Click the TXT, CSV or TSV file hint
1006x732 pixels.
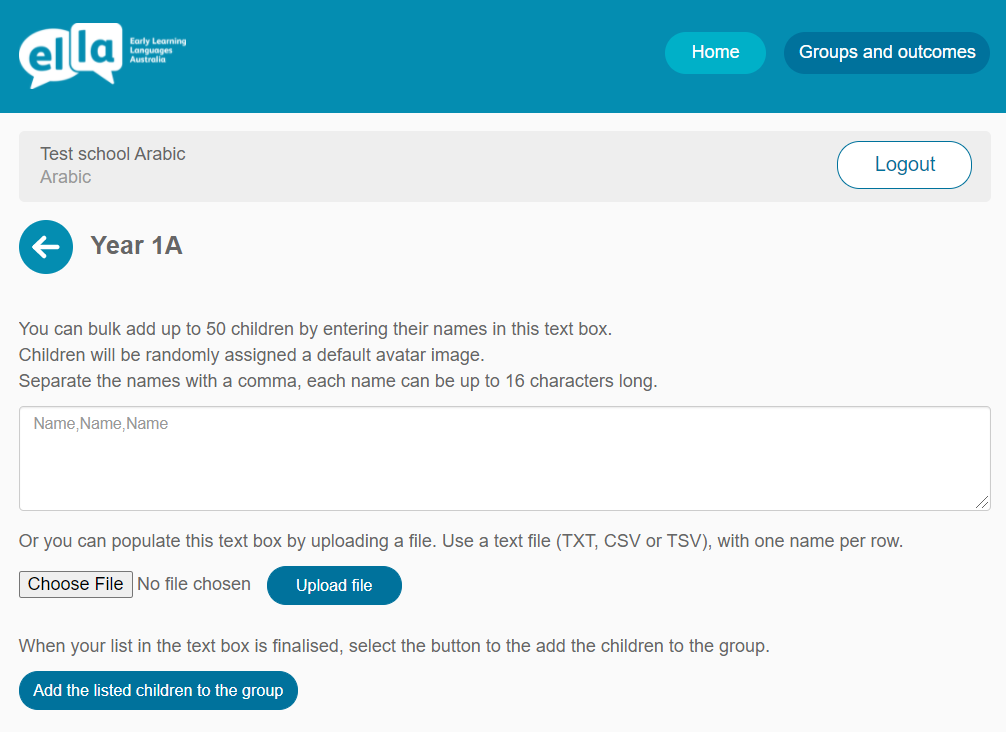coord(460,542)
